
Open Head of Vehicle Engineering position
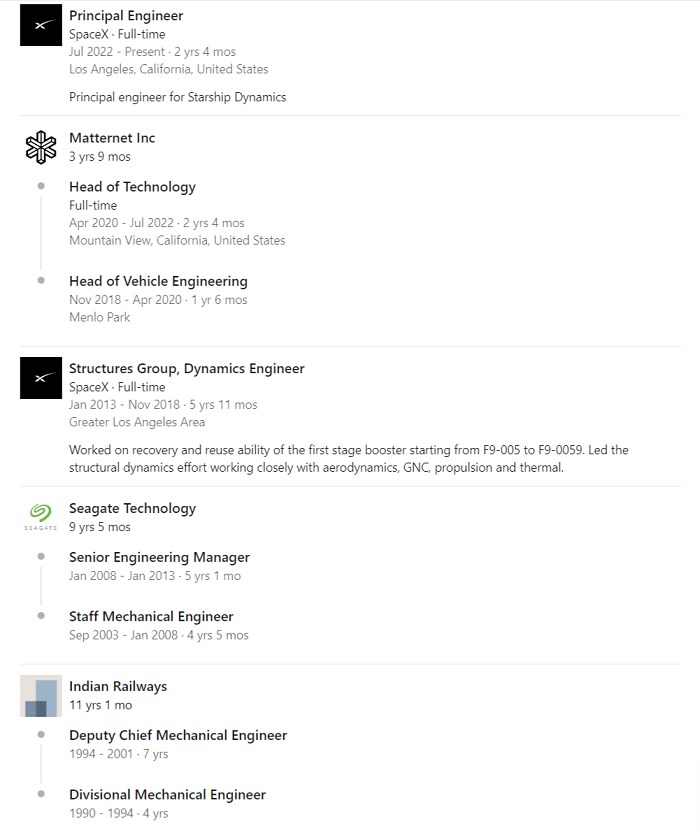pyautogui.click(x=158, y=281)
